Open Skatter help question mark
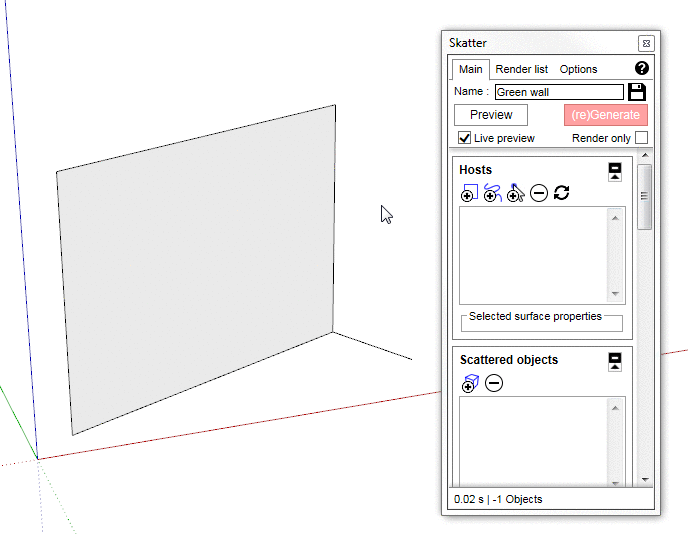The image size is (688, 534). [x=642, y=69]
